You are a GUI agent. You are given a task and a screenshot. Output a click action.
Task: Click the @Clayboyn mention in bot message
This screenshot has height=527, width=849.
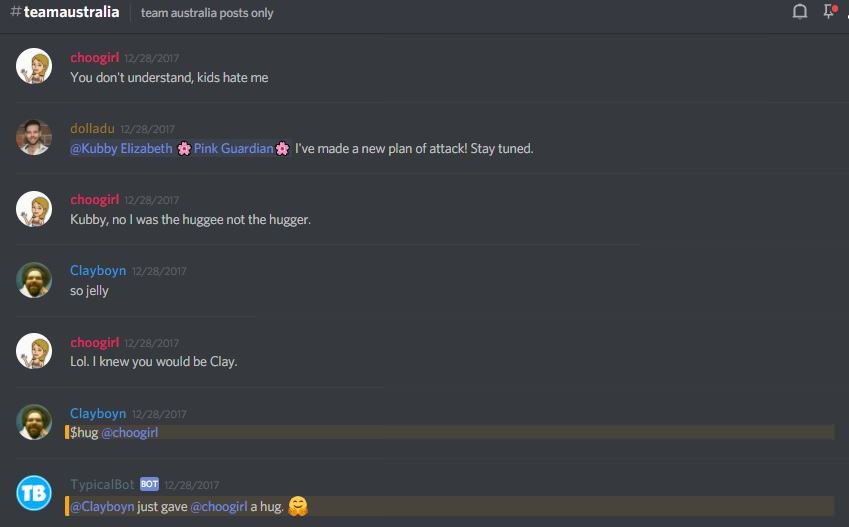[x=102, y=506]
